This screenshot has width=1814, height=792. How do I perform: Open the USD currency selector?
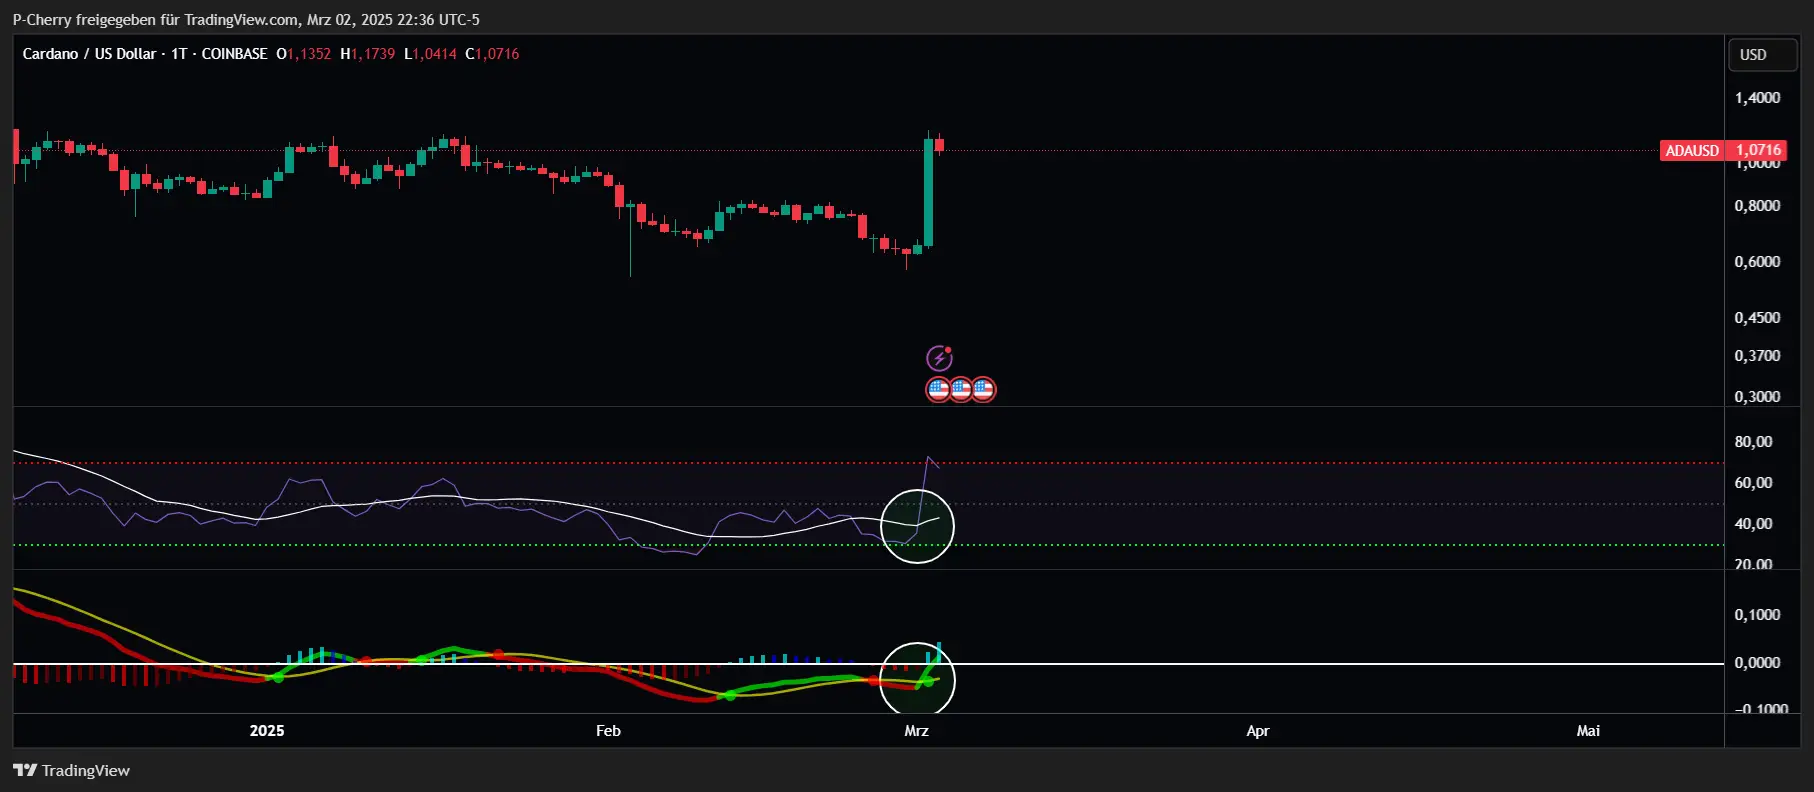coord(1763,55)
